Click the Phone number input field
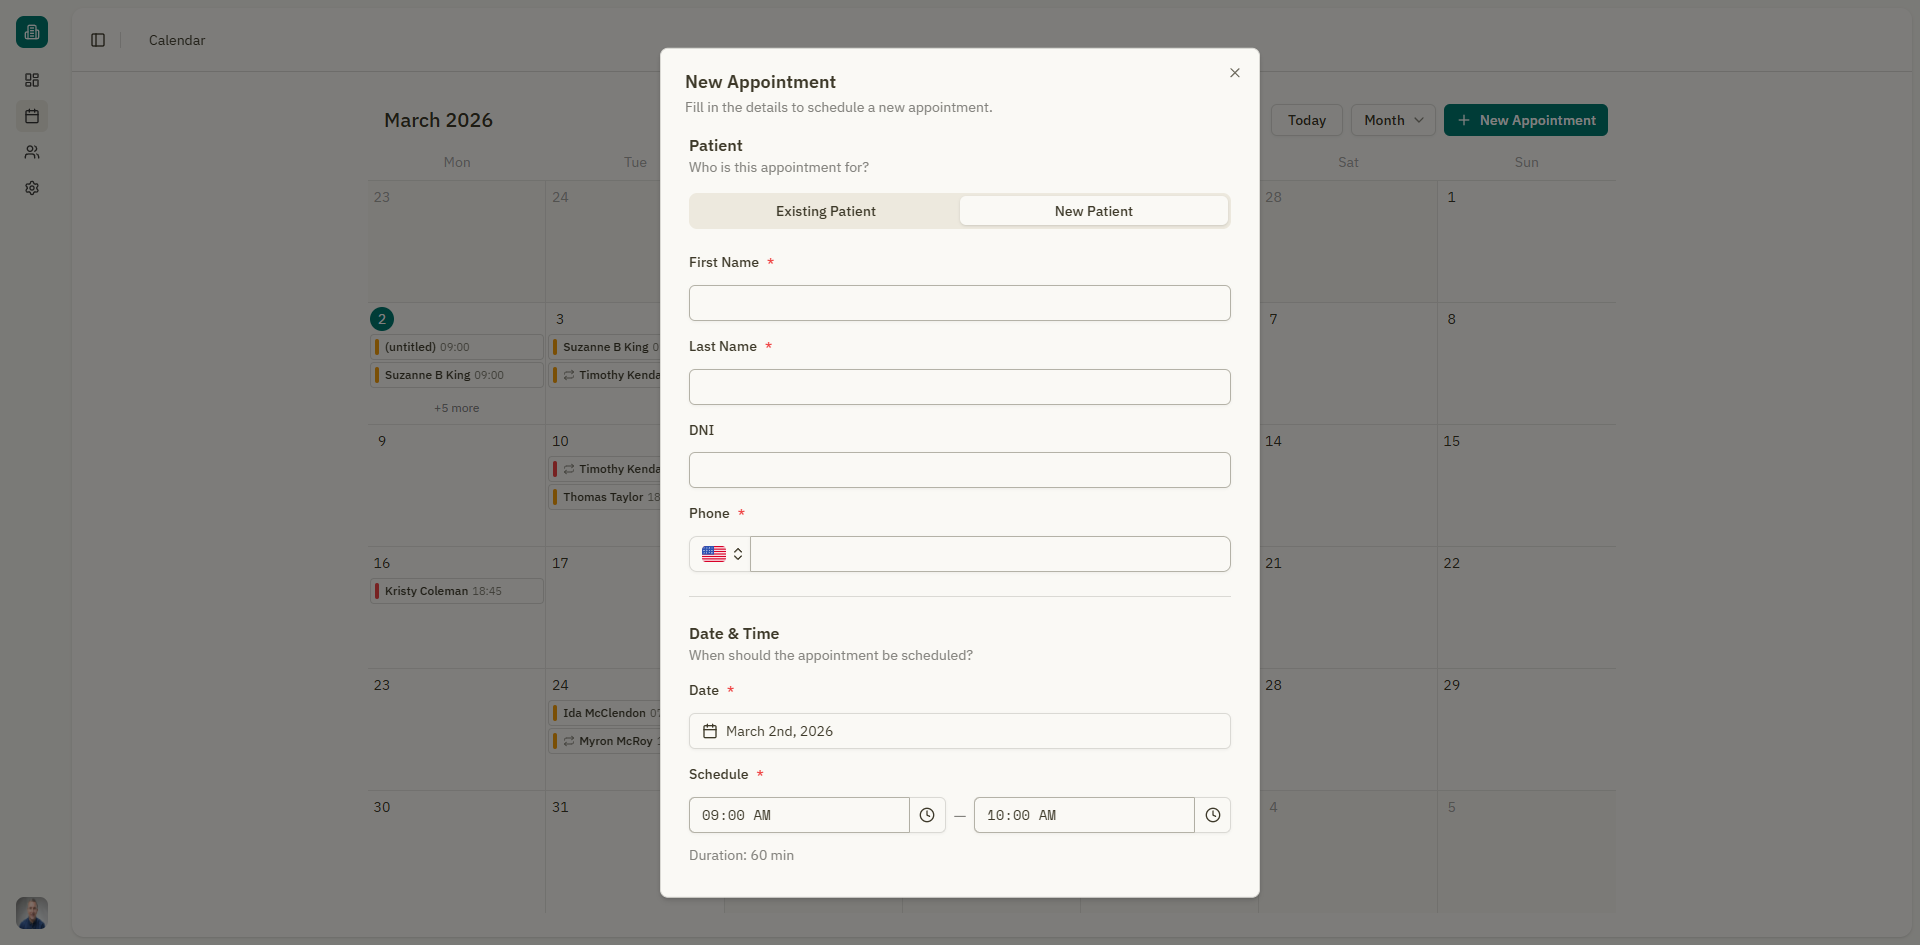Image resolution: width=1920 pixels, height=945 pixels. (990, 554)
